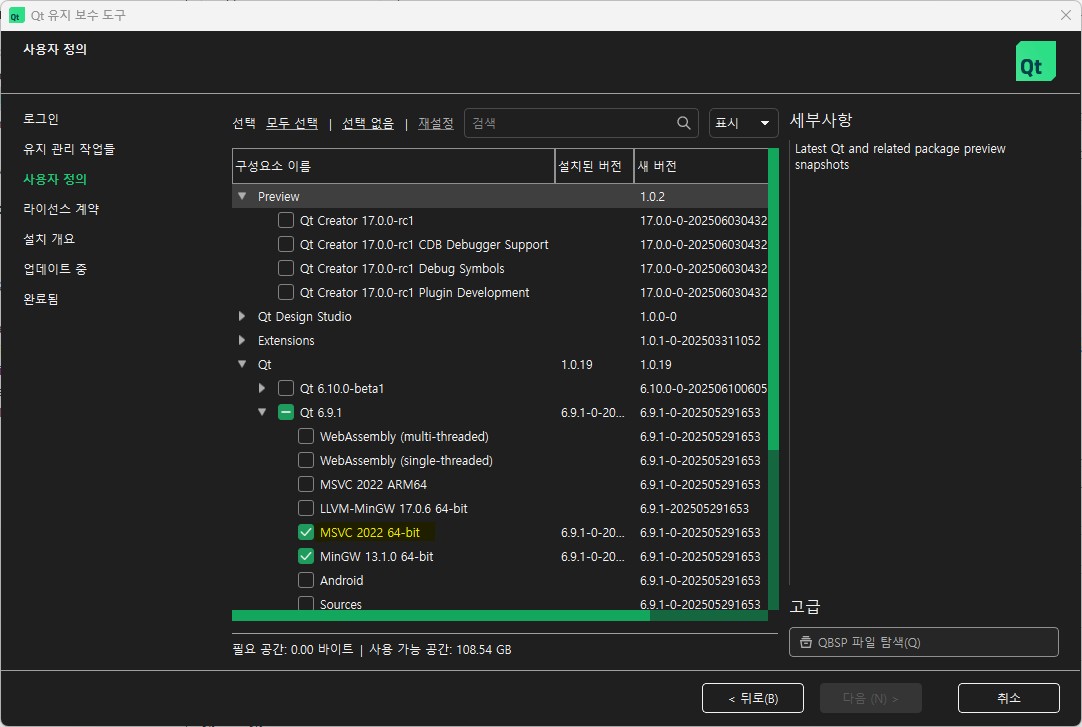Click the QBSP 파일 탐색(Q) button
Image resolution: width=1082 pixels, height=727 pixels.
point(923,642)
